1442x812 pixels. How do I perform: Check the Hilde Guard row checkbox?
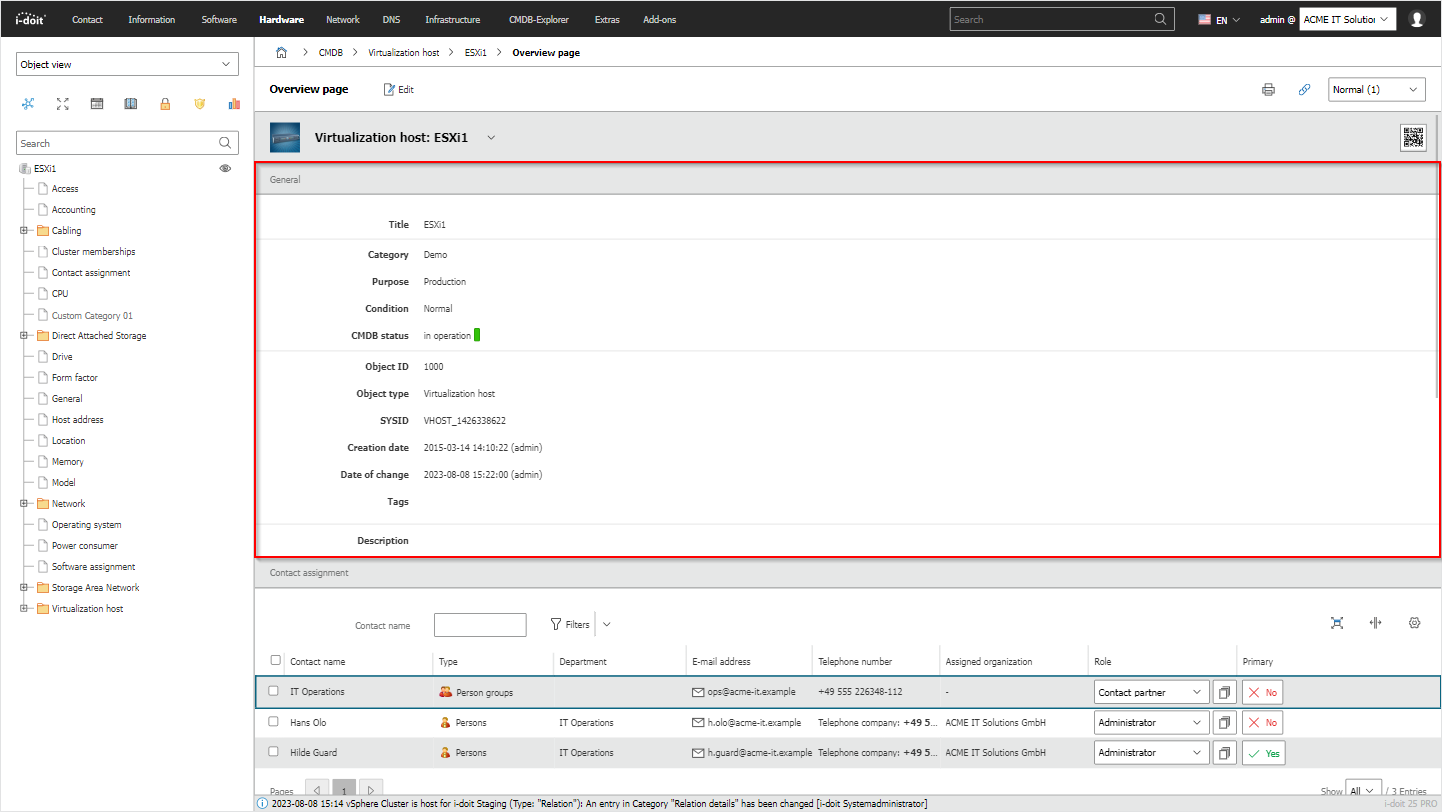click(x=274, y=751)
